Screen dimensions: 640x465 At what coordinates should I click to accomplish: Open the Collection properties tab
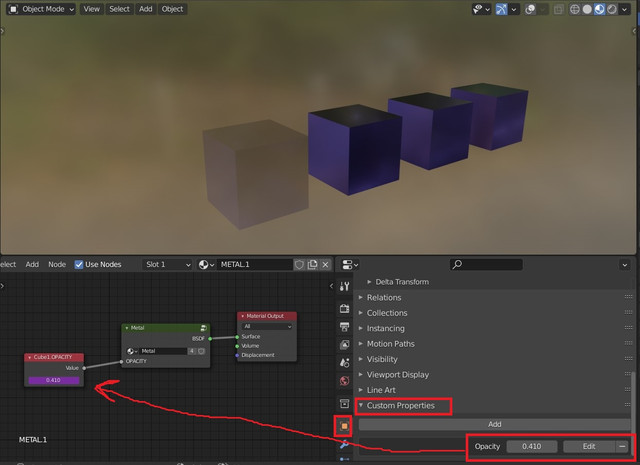click(344, 404)
